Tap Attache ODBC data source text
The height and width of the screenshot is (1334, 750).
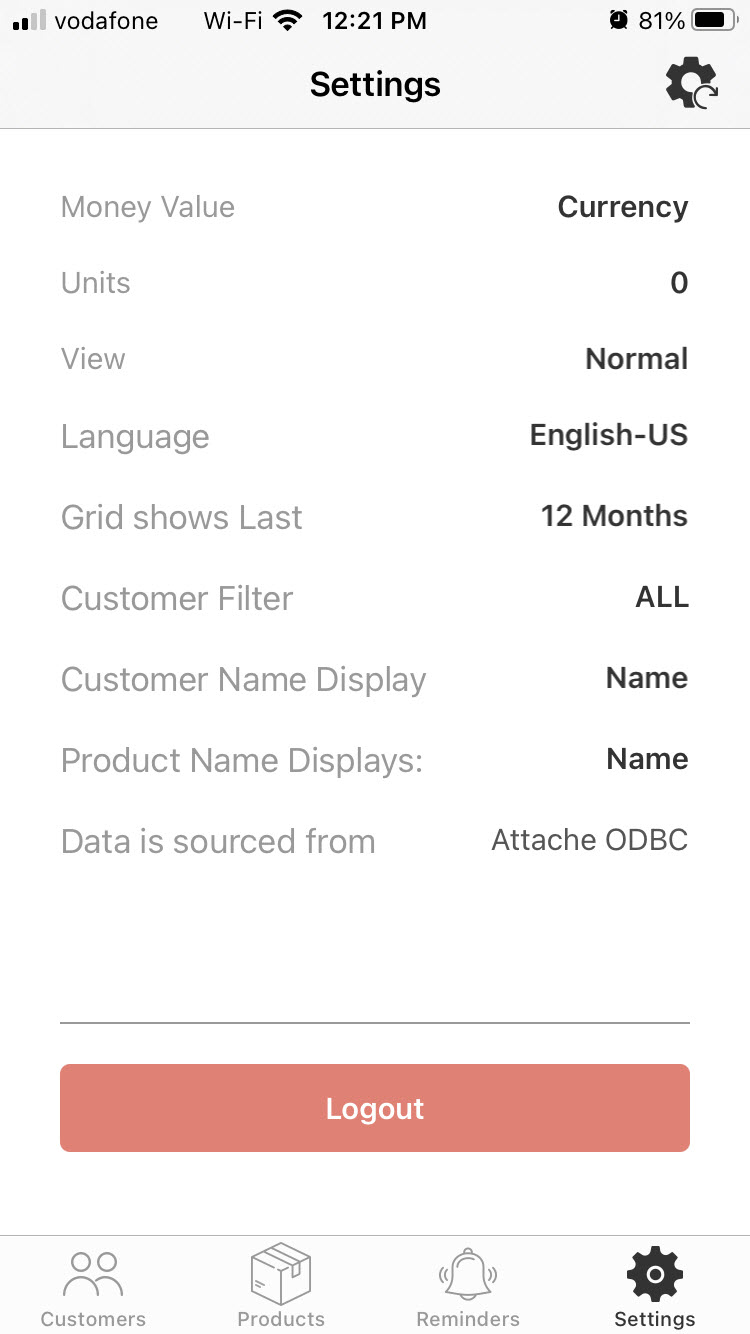pyautogui.click(x=590, y=840)
